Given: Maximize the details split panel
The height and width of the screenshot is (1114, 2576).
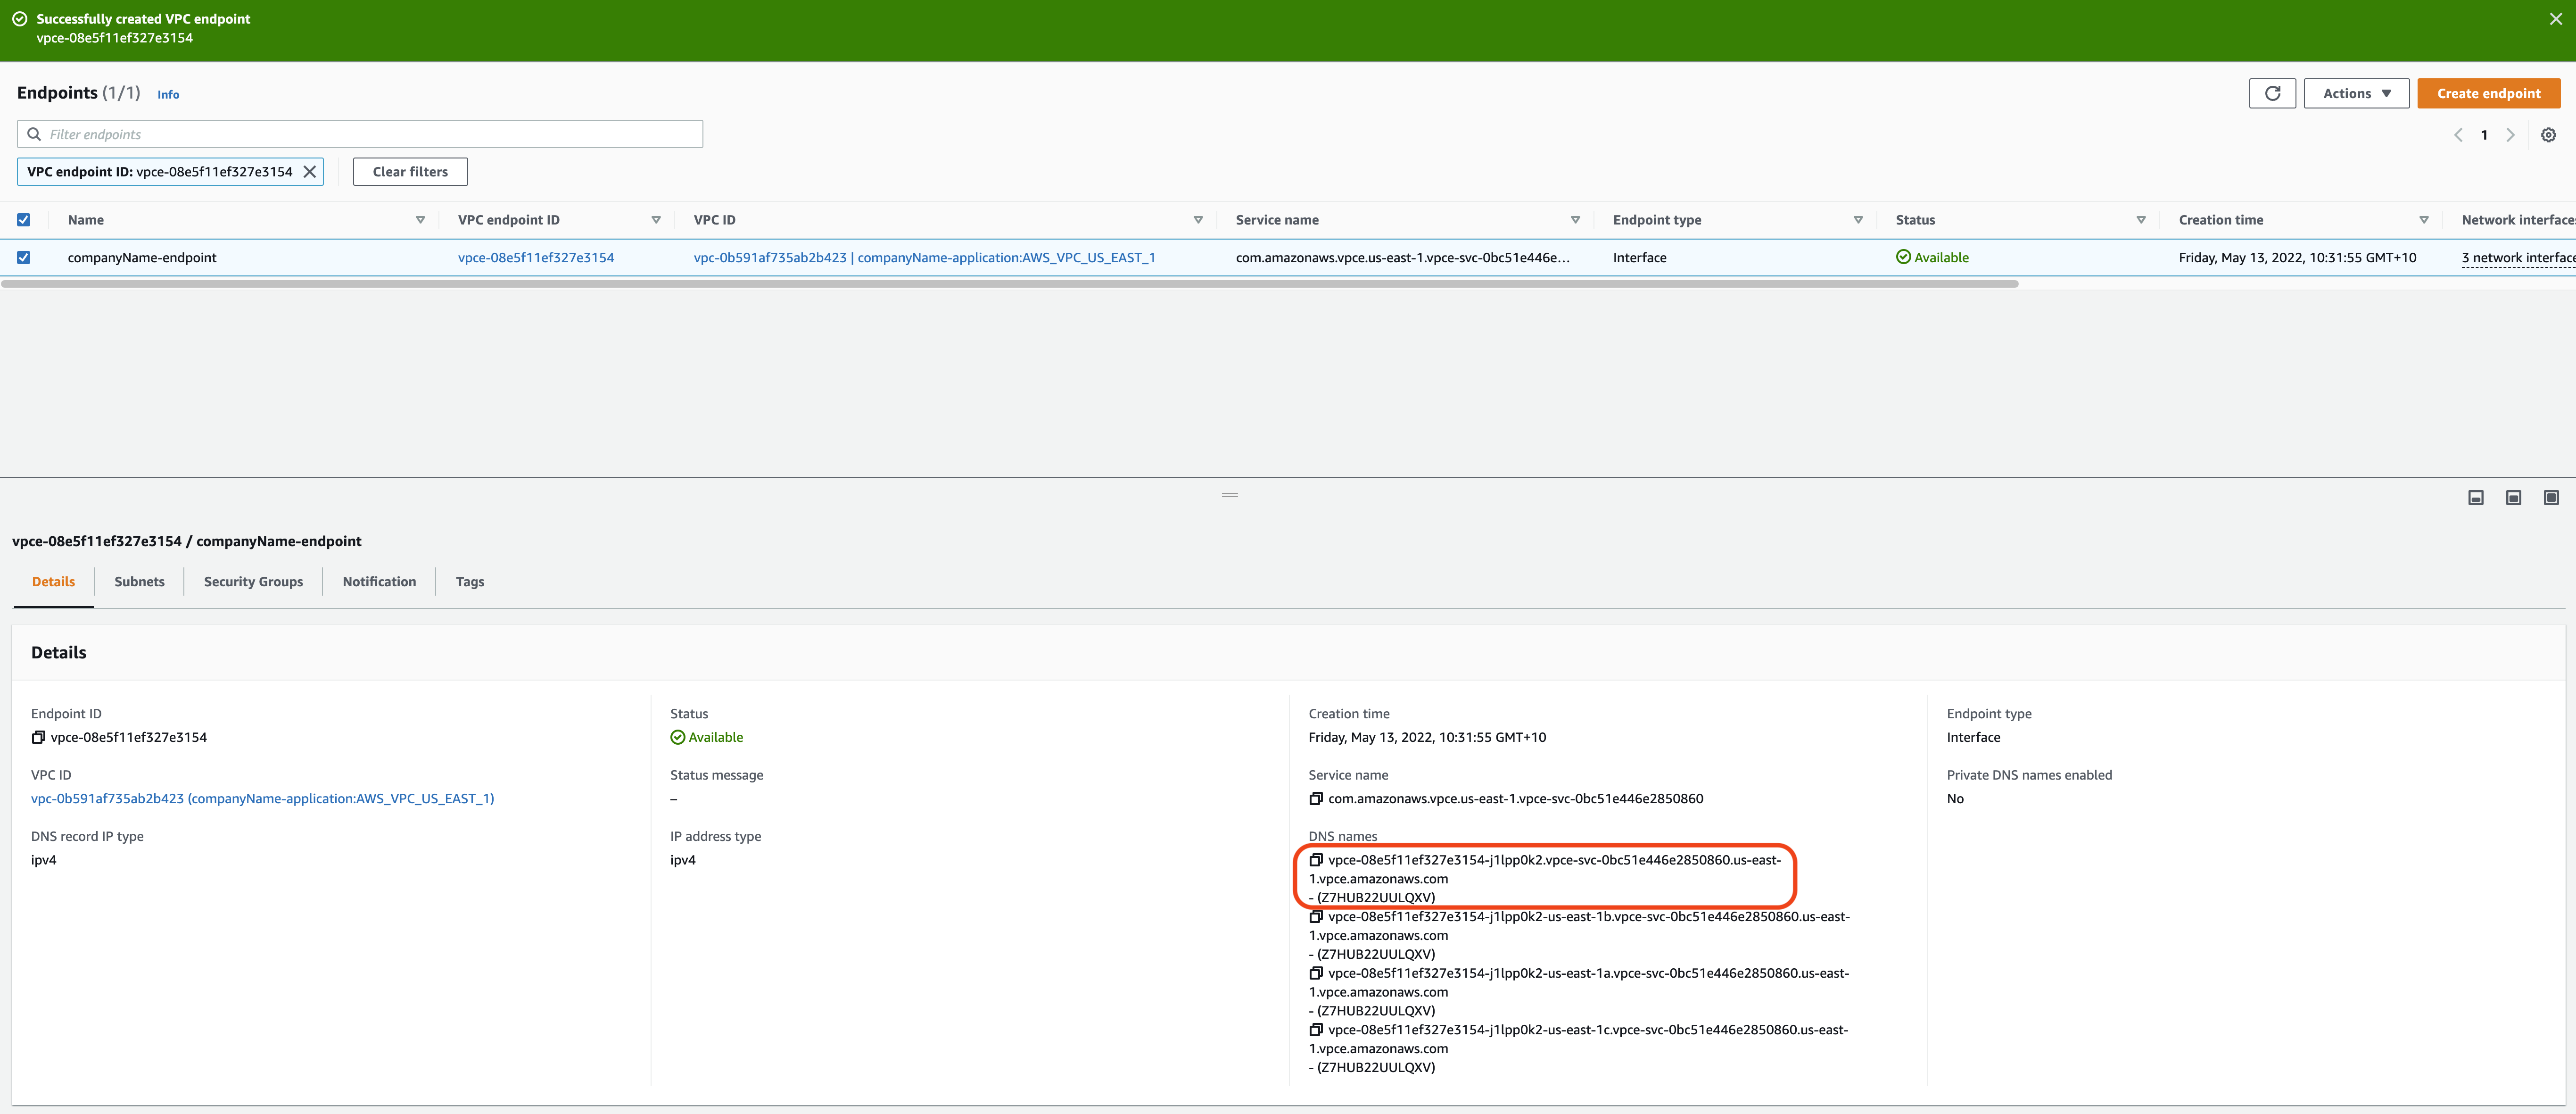Looking at the screenshot, I should pyautogui.click(x=2551, y=497).
